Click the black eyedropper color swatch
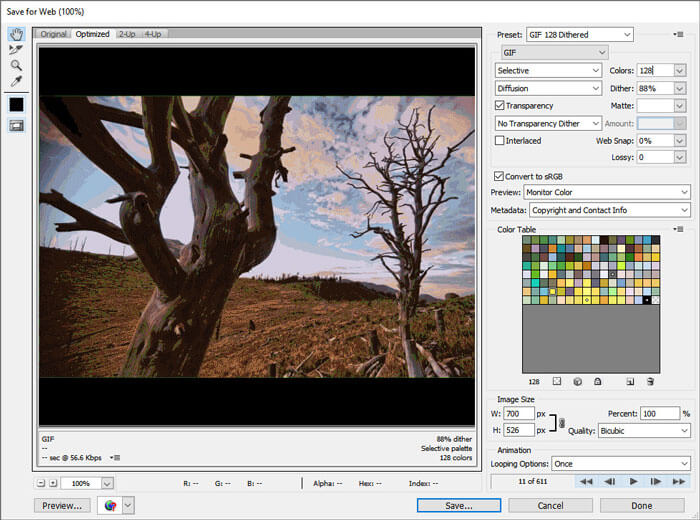Screen dimensions: 700x520 click(x=17, y=105)
